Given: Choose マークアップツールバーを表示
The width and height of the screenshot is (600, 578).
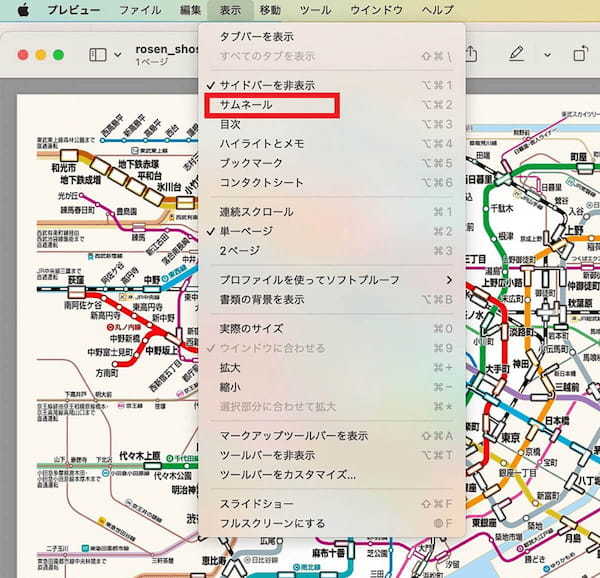Looking at the screenshot, I should (x=332, y=436).
